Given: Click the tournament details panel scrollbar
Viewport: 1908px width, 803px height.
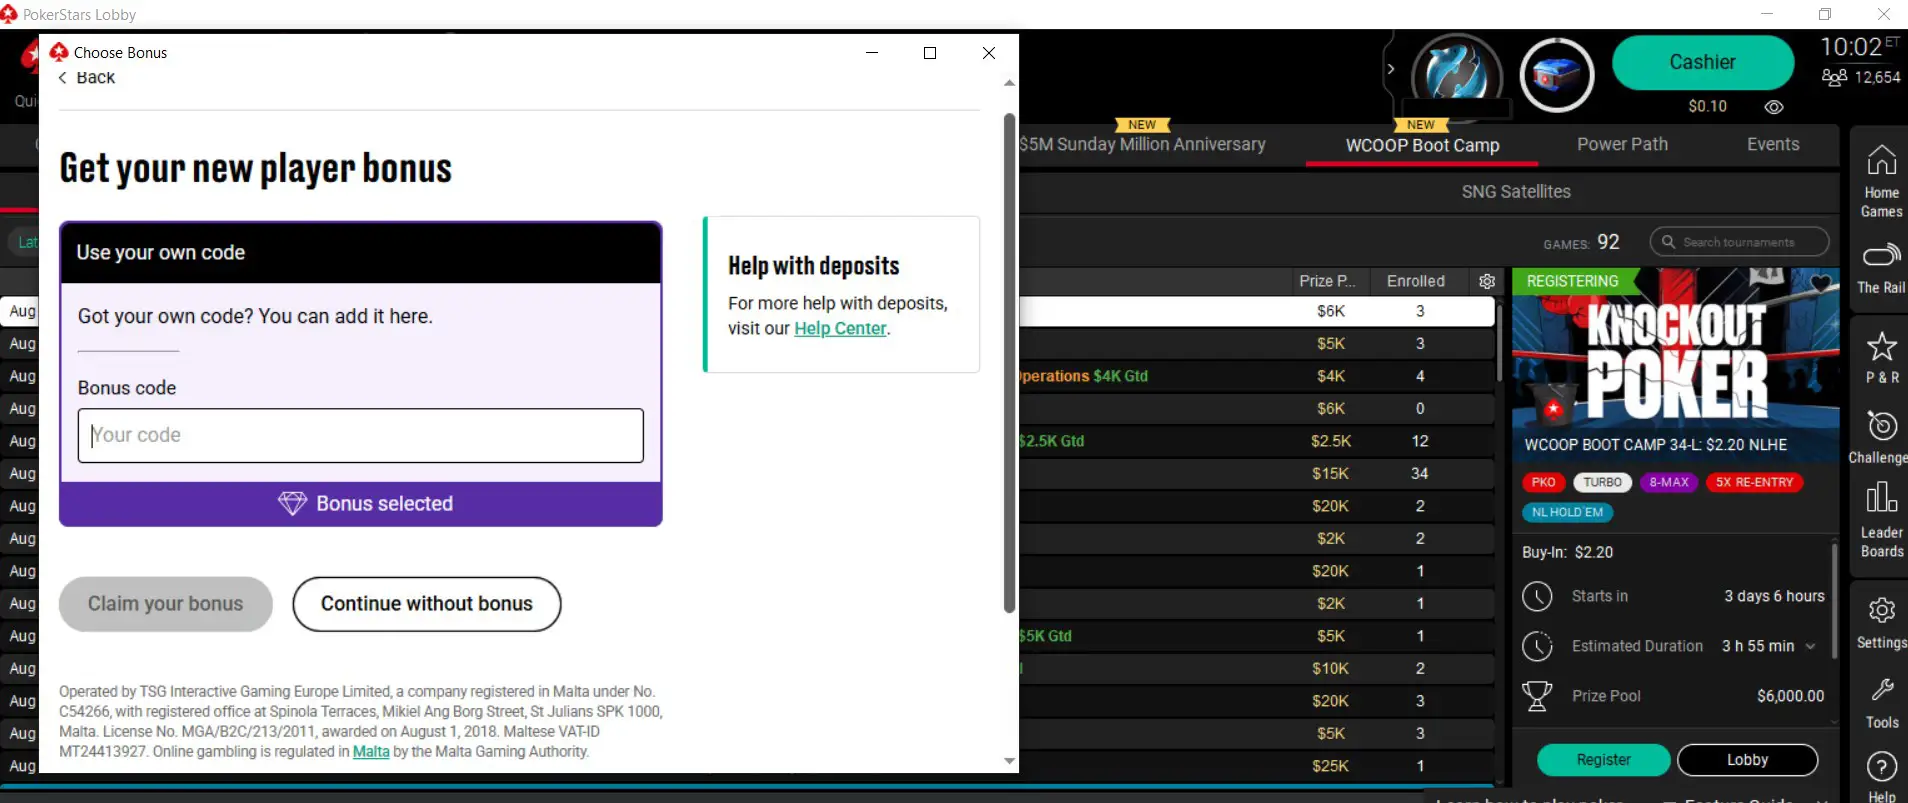Looking at the screenshot, I should point(1834,600).
